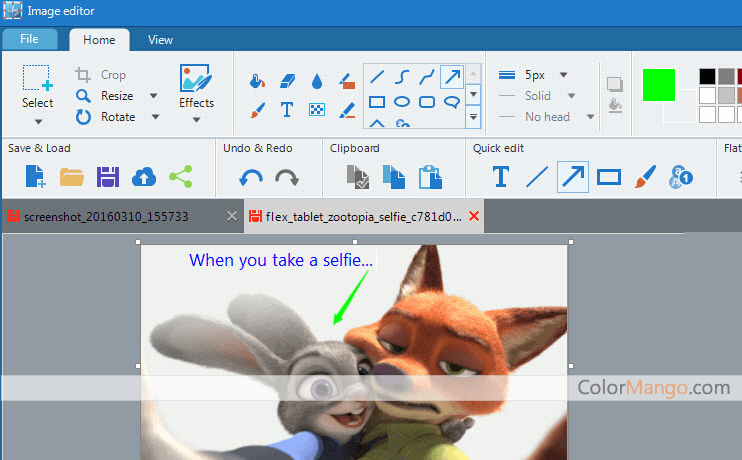Switch to the Home ribbon tab

coord(99,40)
